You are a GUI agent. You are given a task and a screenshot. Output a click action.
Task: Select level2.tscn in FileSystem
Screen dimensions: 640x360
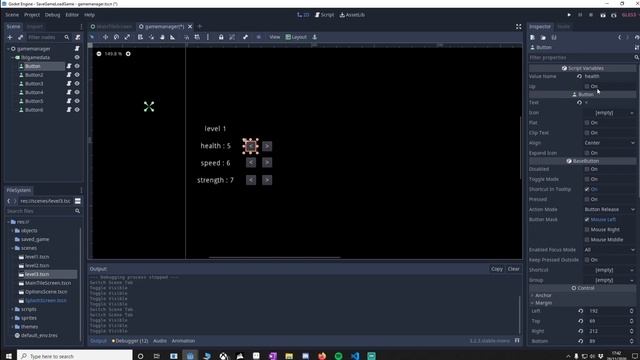37,266
